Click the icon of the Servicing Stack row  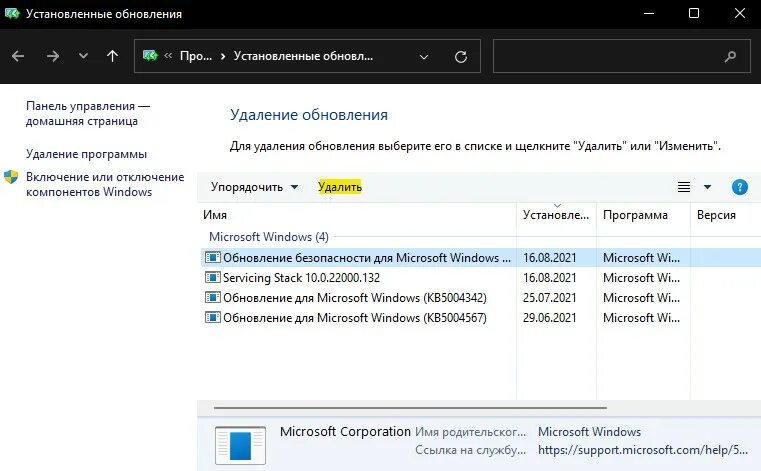212,278
